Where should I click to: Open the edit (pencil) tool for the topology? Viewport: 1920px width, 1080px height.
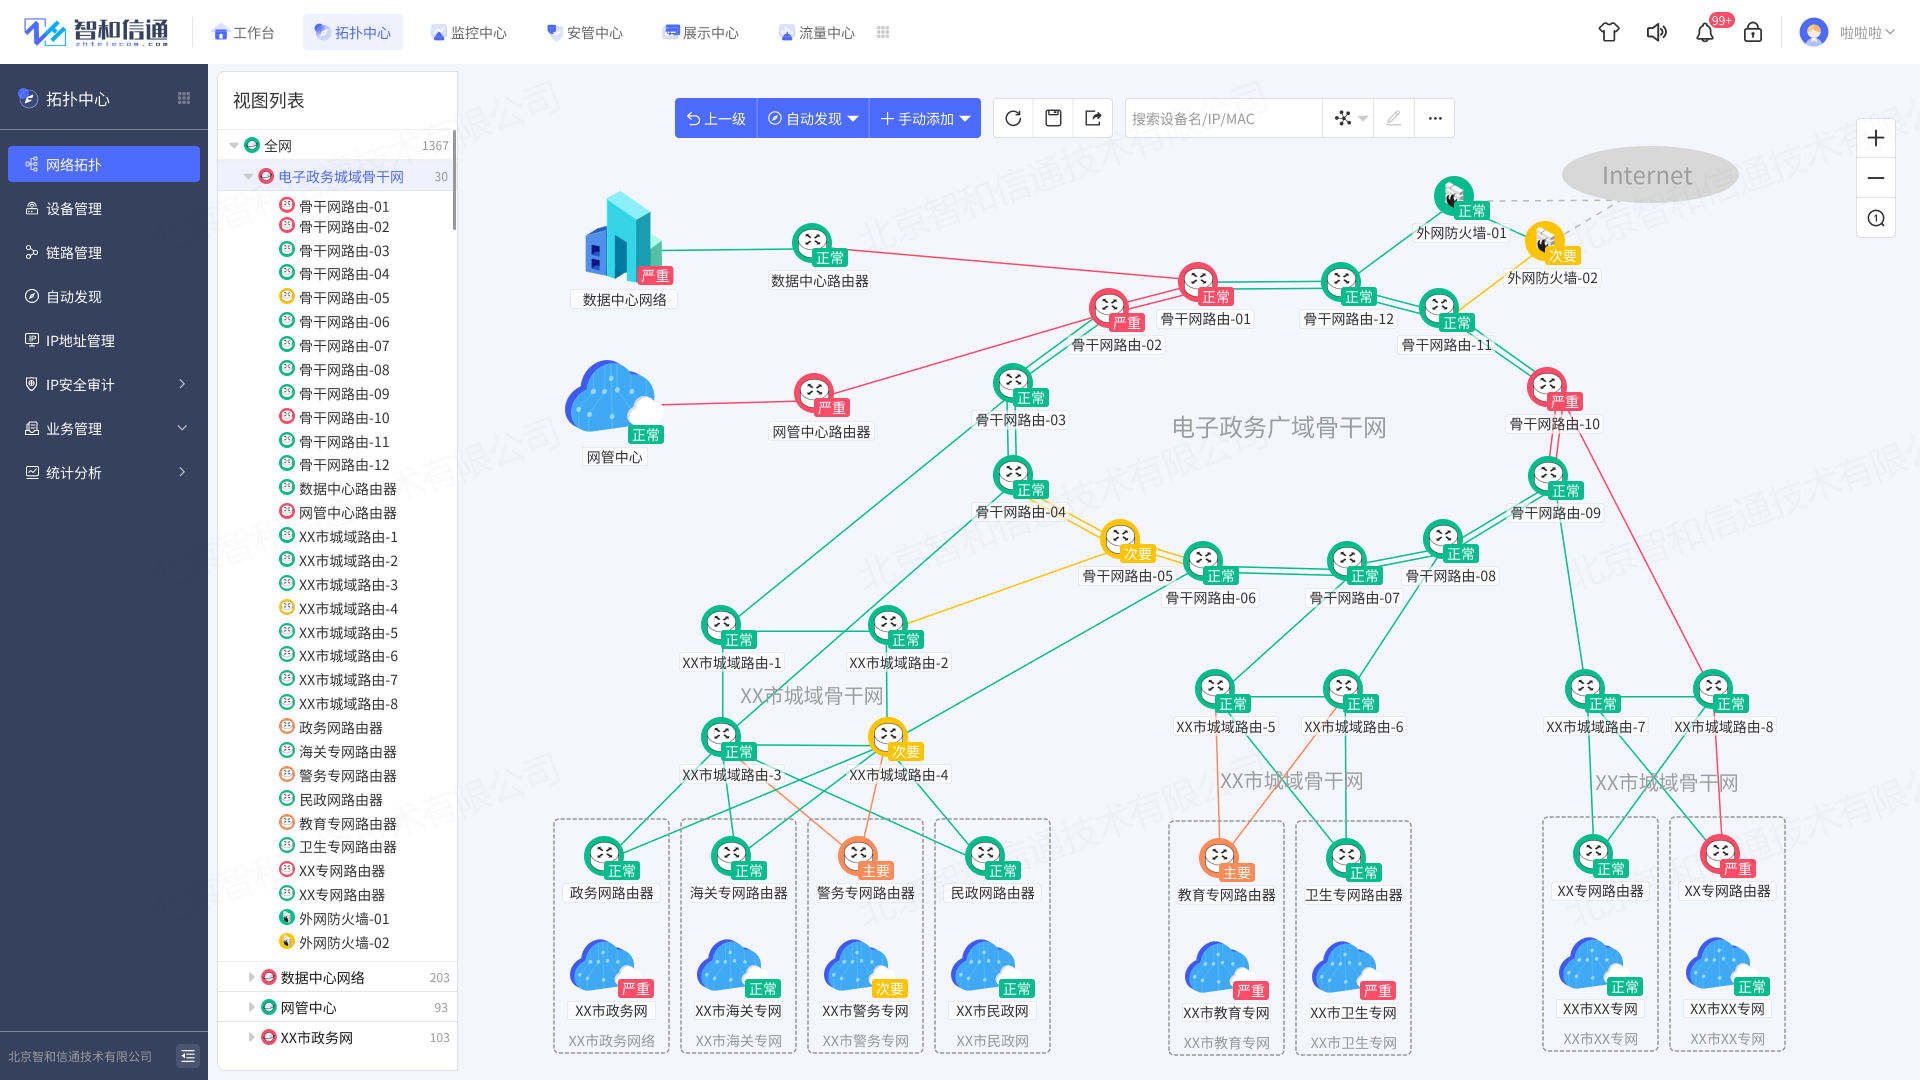coord(1394,117)
